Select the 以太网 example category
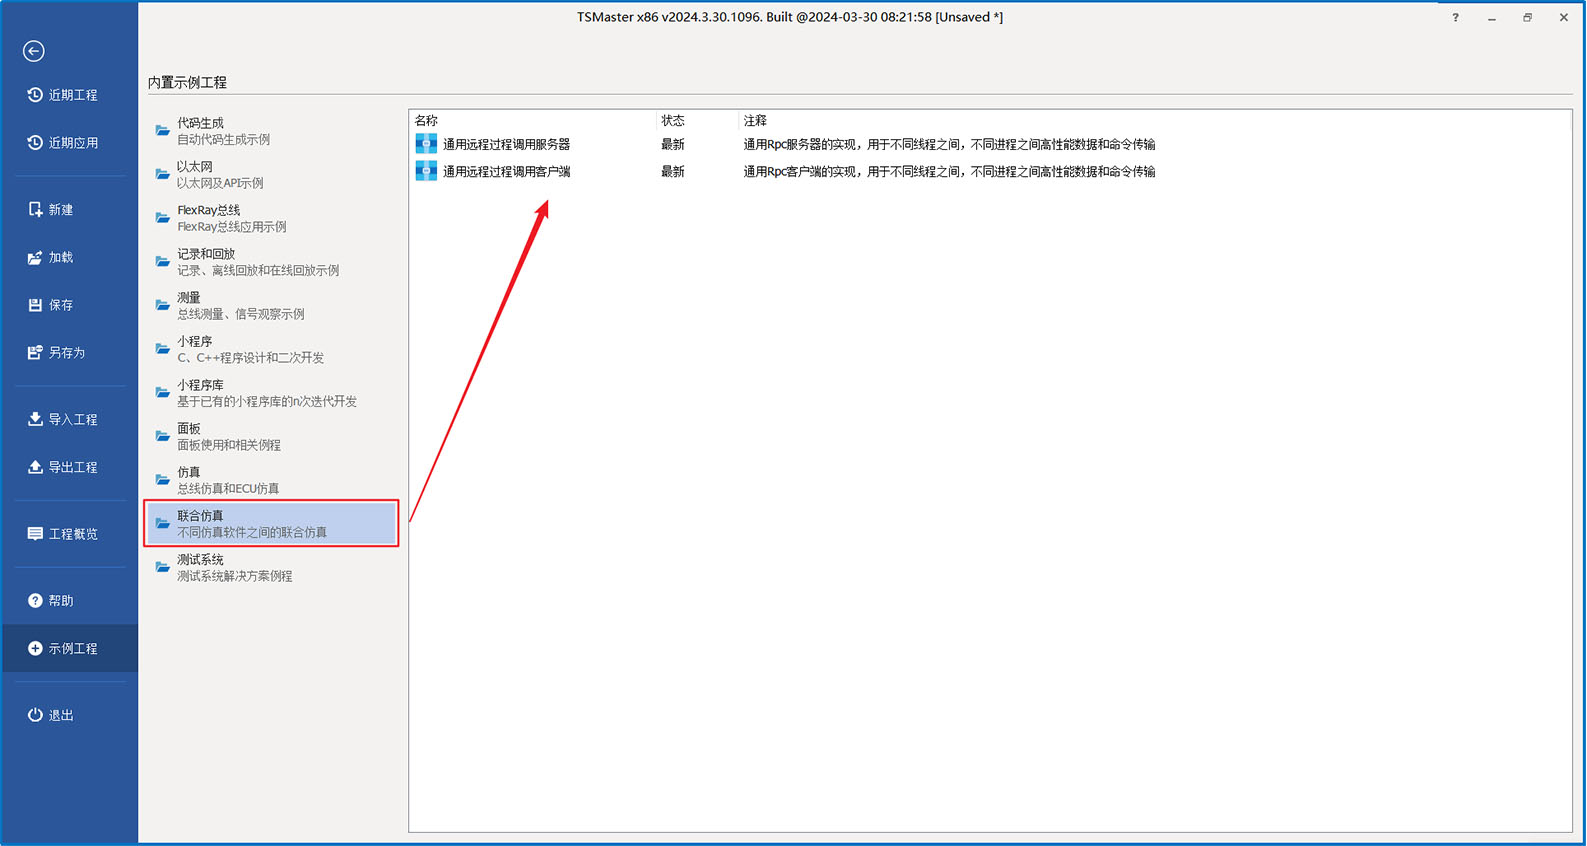1587x846 pixels. tap(272, 175)
